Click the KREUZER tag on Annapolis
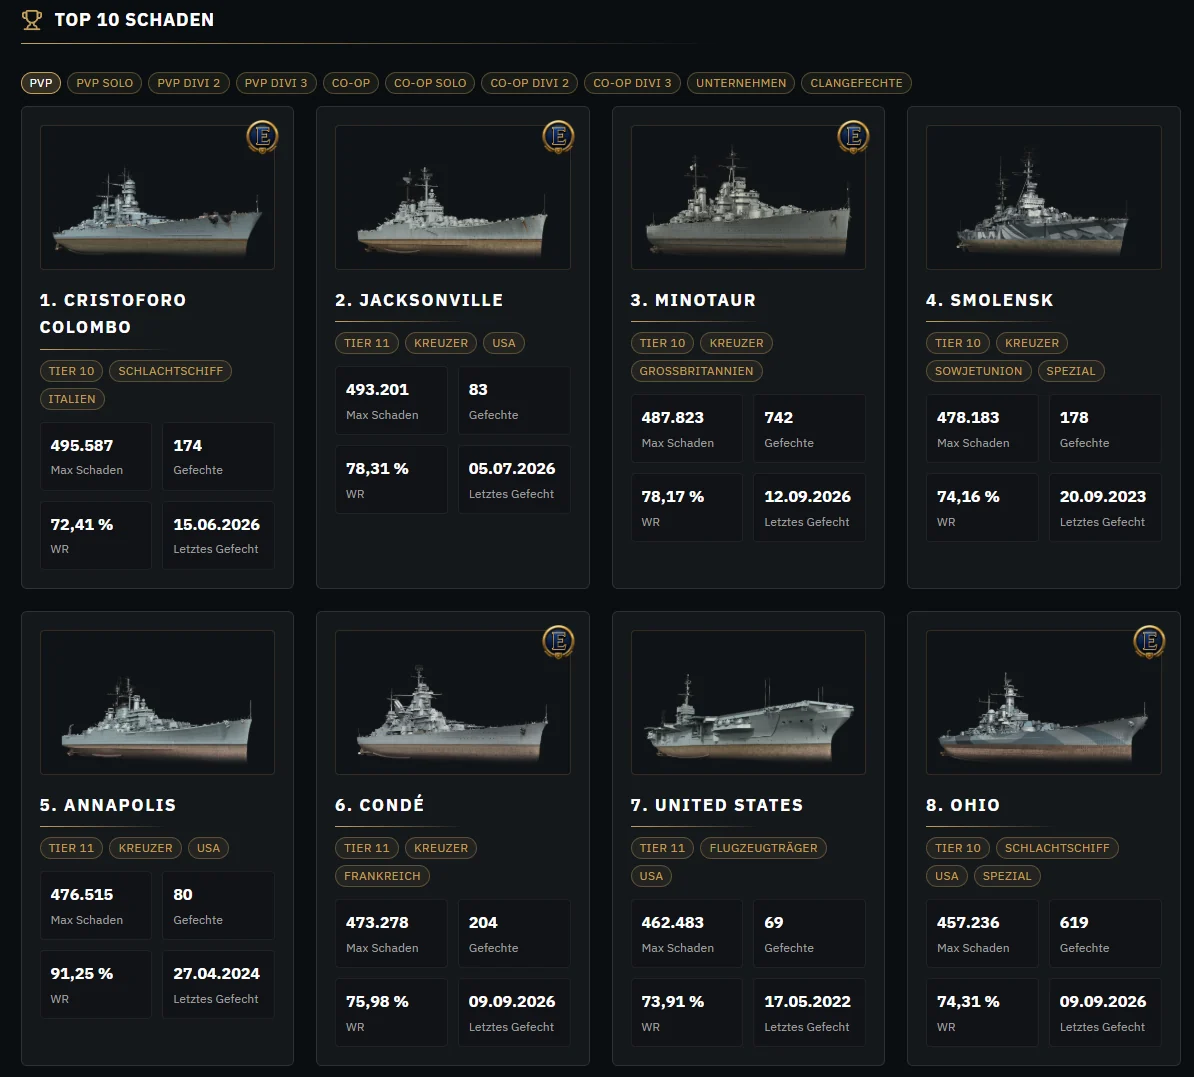The height and width of the screenshot is (1077, 1194). [145, 848]
